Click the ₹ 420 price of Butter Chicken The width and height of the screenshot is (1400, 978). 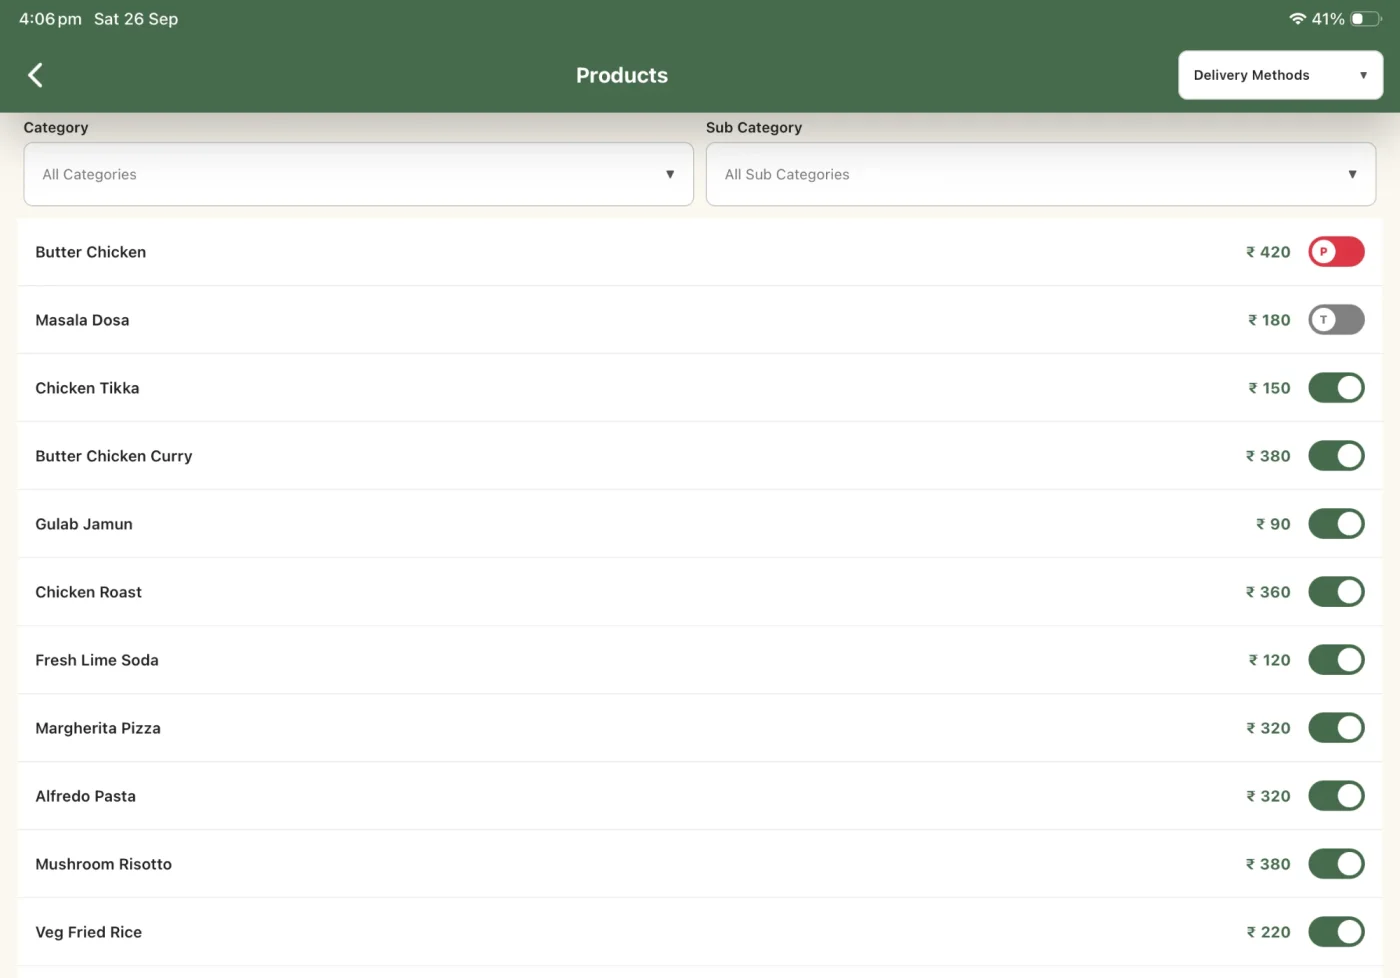[1268, 252]
